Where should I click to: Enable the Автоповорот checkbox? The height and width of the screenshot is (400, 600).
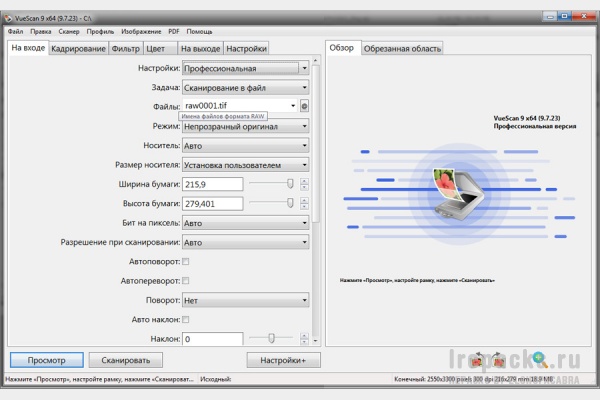186,261
